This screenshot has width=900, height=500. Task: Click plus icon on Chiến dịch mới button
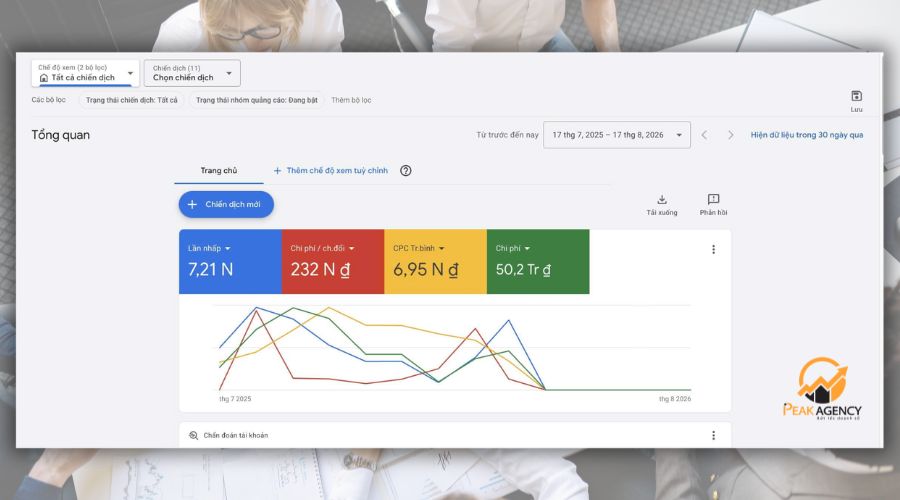click(x=192, y=204)
